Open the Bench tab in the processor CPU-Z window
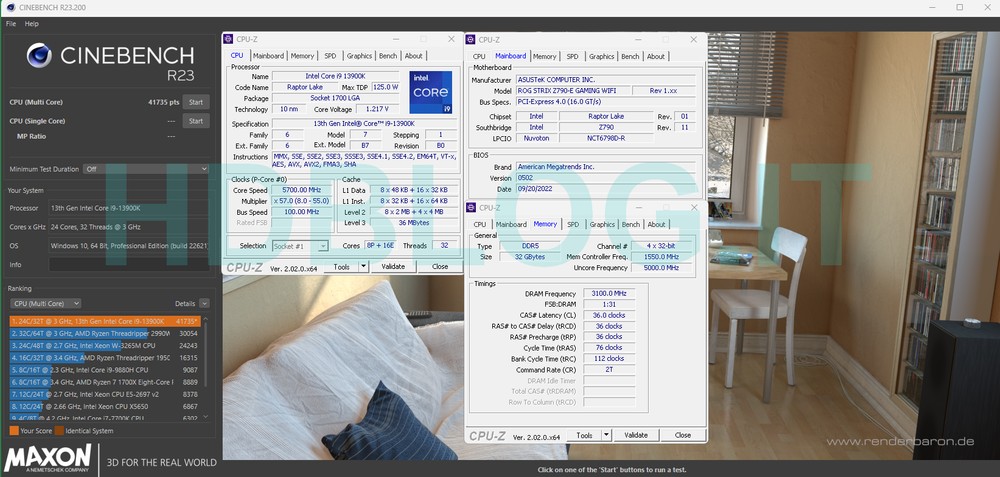This screenshot has width=1000, height=477. pos(388,56)
